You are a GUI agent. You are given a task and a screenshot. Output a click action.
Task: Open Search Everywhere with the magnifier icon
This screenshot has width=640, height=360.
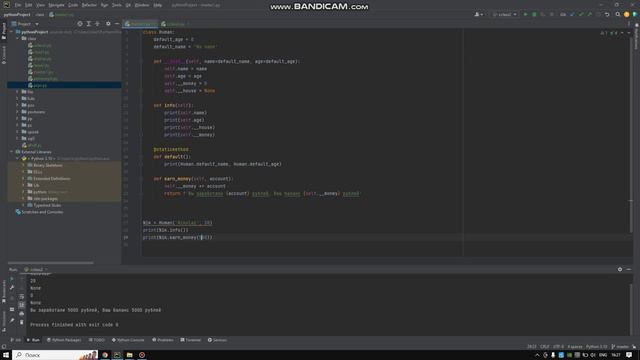tap(618, 14)
